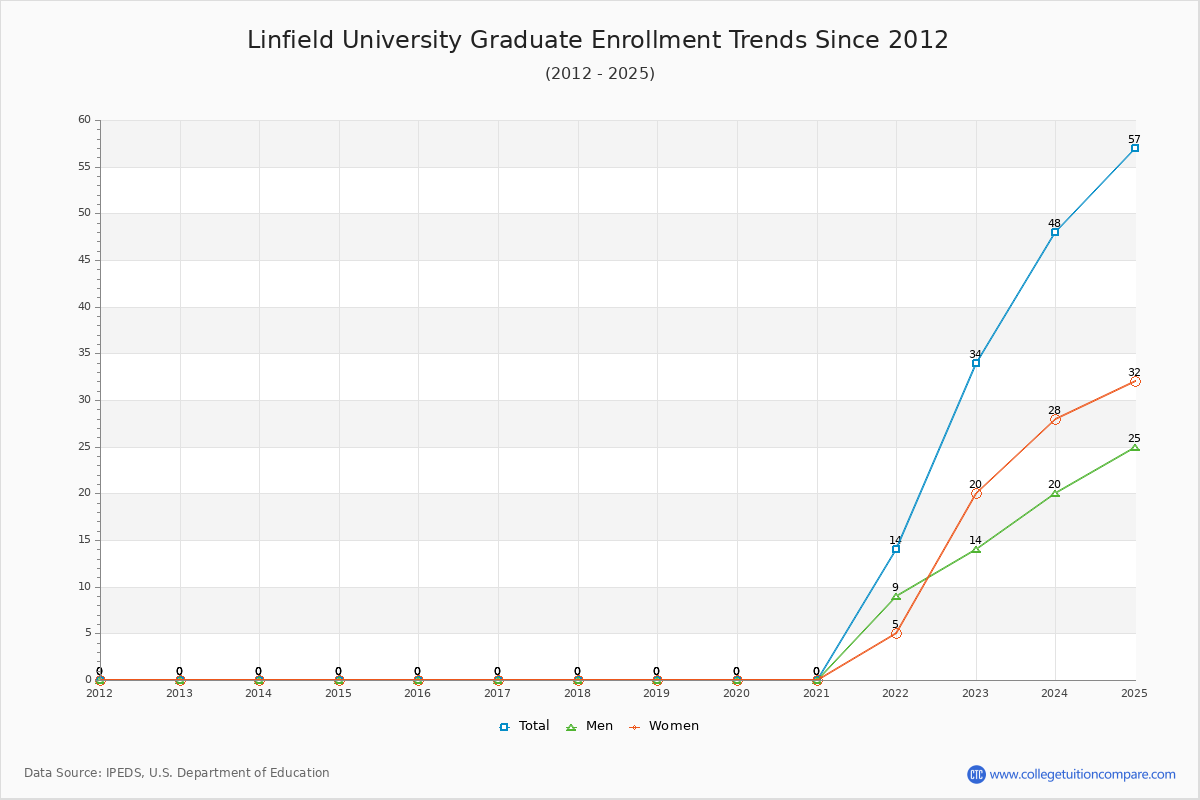This screenshot has height=800, width=1200.
Task: Toggle the Women series in legend
Action: click(x=663, y=726)
